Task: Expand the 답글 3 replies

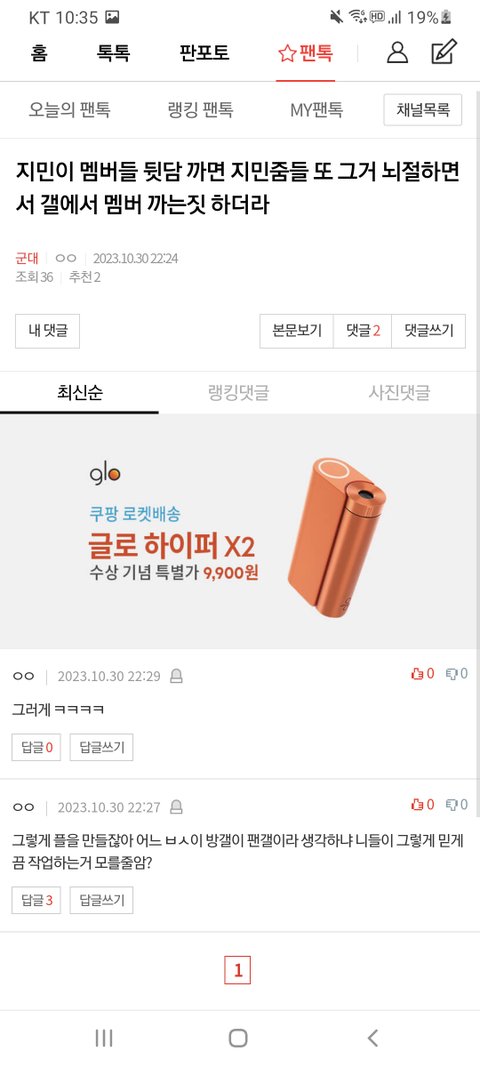Action: (x=37, y=900)
